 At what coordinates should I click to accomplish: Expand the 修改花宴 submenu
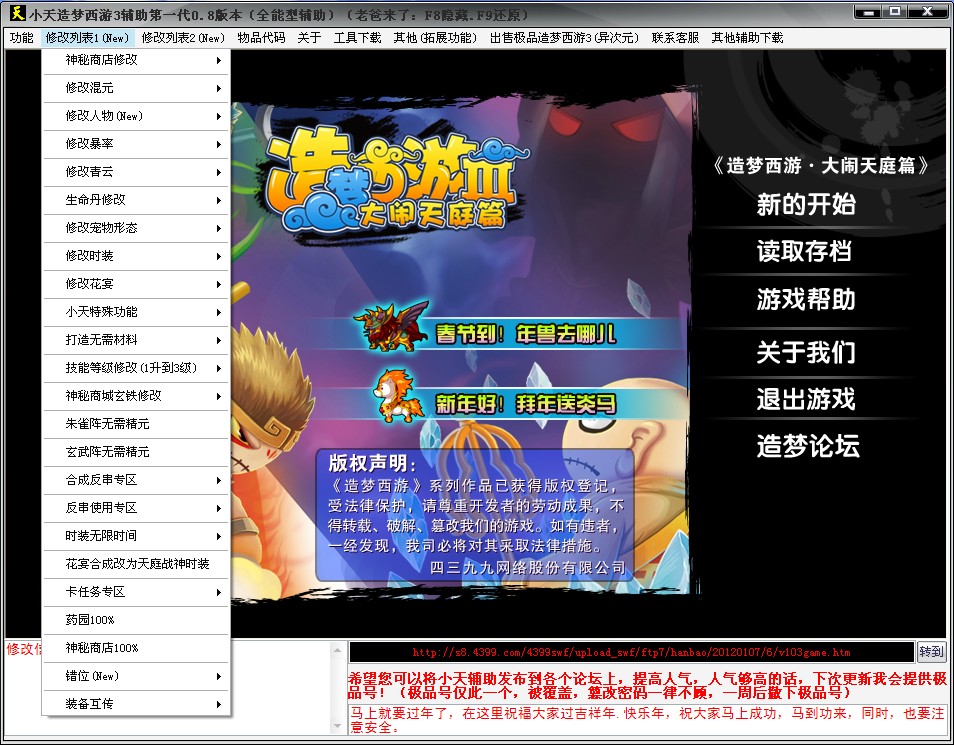pos(136,284)
